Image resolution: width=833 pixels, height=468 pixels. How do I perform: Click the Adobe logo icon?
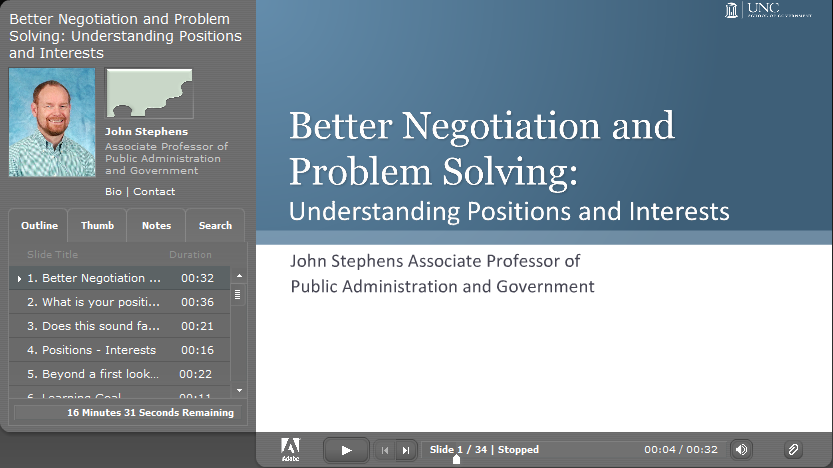(290, 449)
